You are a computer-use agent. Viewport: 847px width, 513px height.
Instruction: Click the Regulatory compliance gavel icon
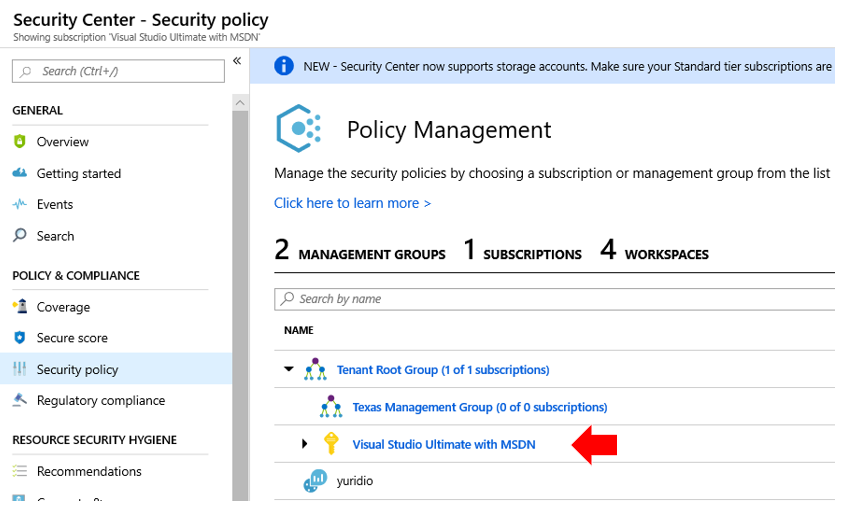pyautogui.click(x=19, y=401)
